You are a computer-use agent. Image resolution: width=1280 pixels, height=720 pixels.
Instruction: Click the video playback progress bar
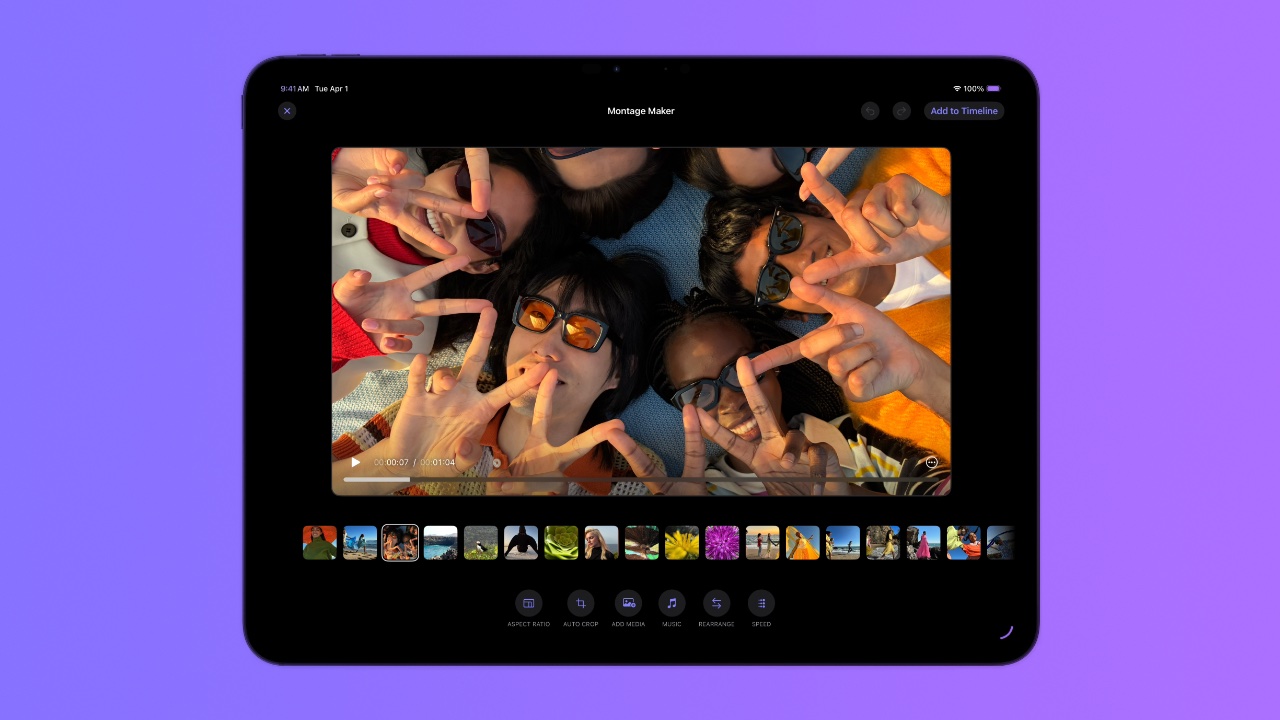click(640, 479)
